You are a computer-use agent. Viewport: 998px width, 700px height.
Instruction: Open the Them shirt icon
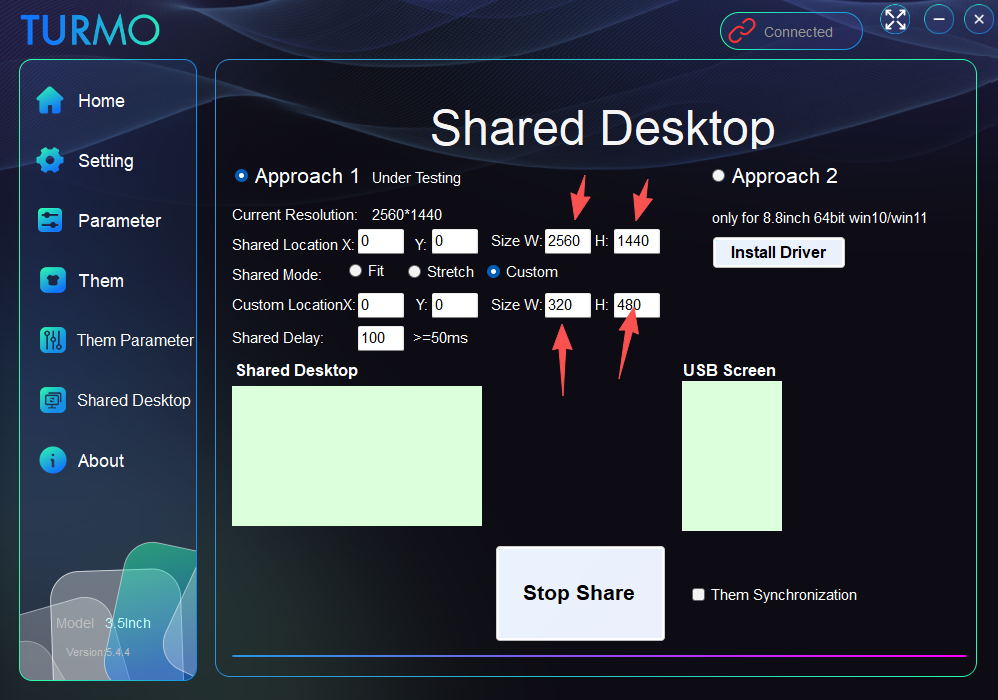[52, 280]
